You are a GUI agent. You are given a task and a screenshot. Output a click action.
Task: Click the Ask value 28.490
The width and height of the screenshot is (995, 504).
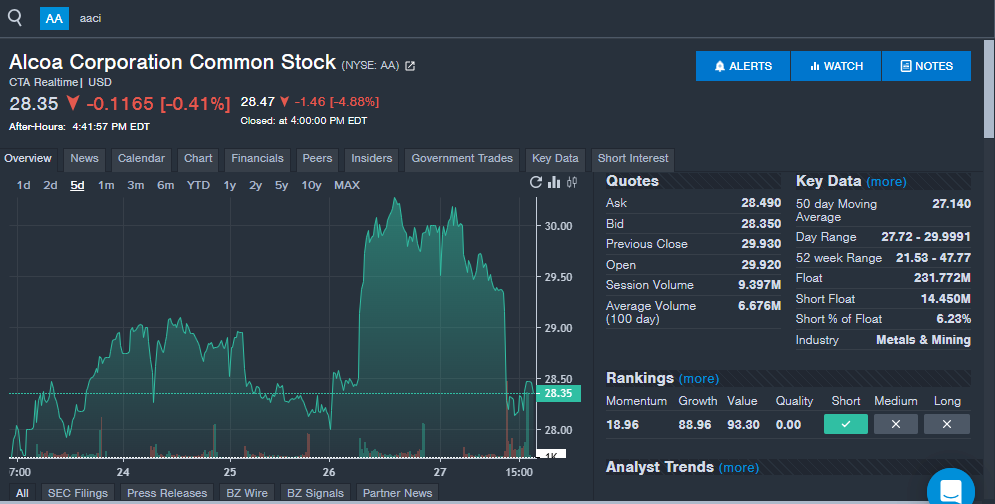coord(761,203)
